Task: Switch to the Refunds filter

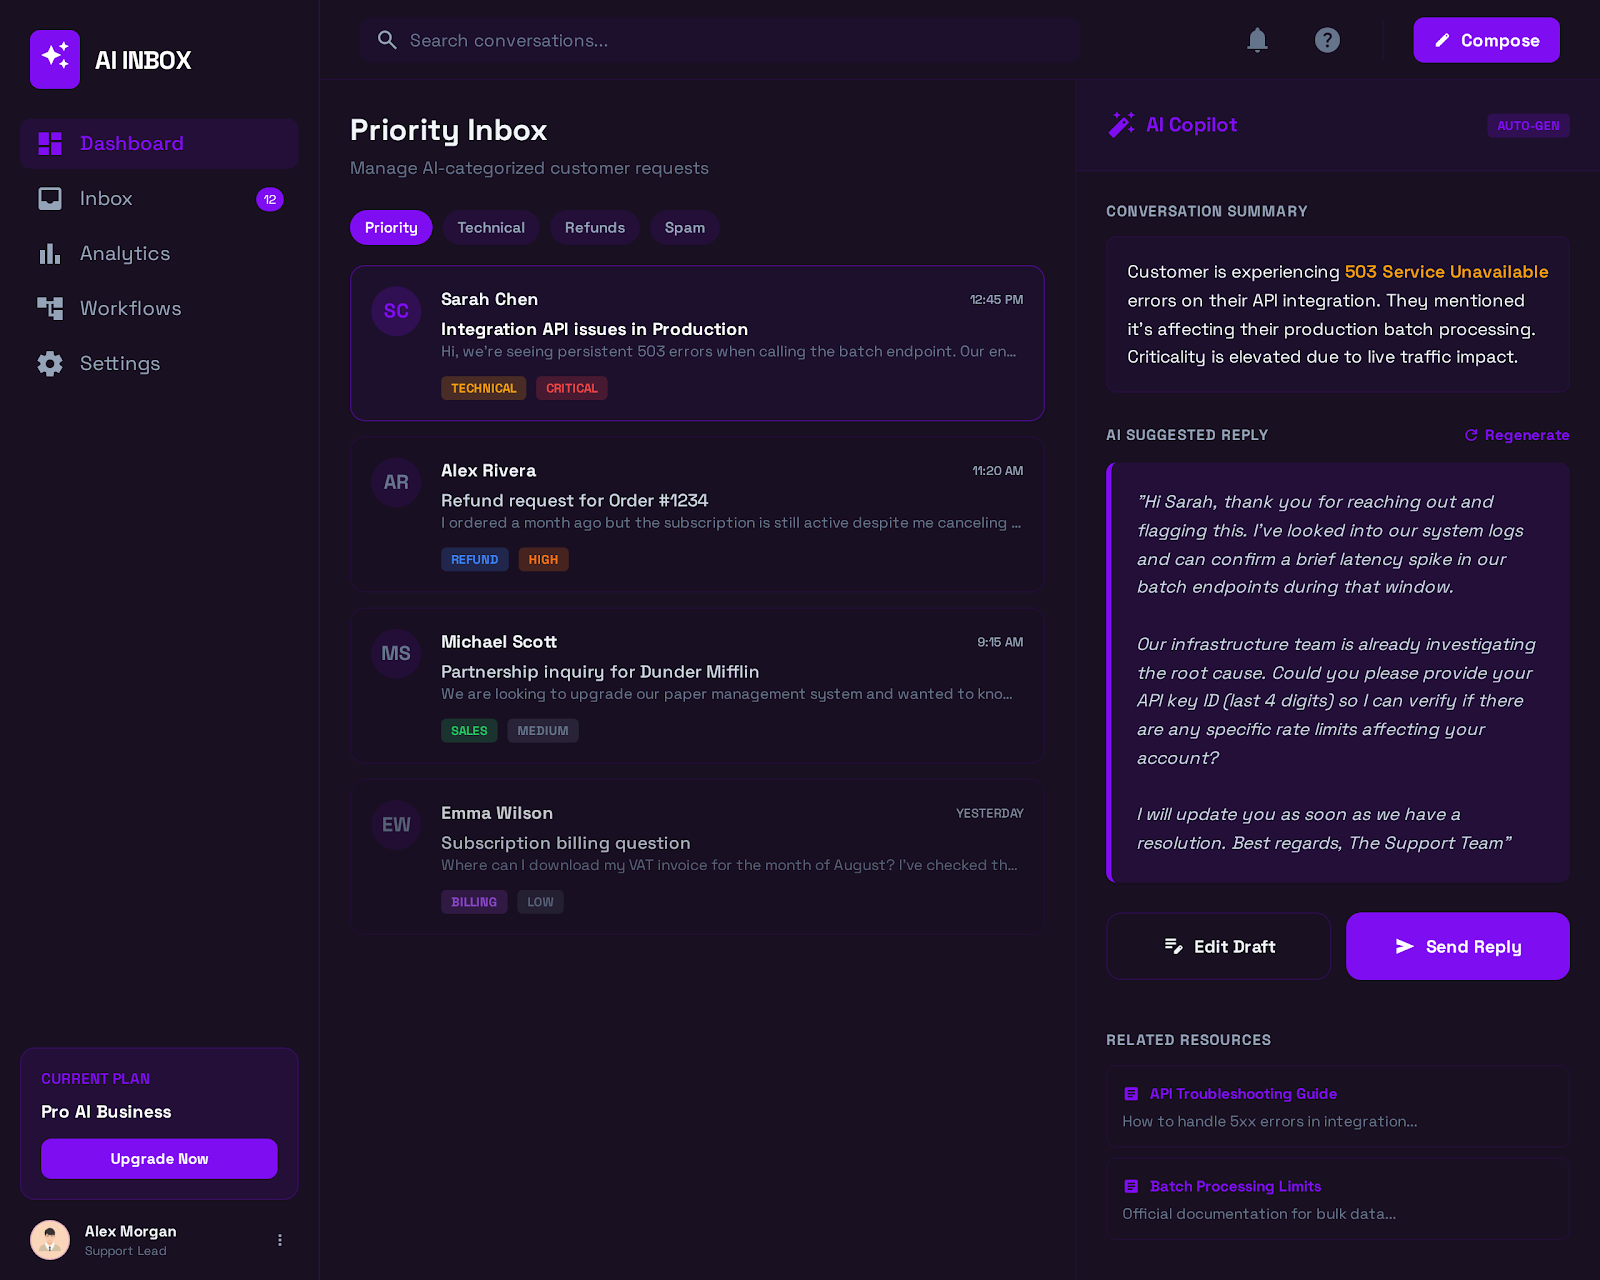Action: pyautogui.click(x=594, y=227)
